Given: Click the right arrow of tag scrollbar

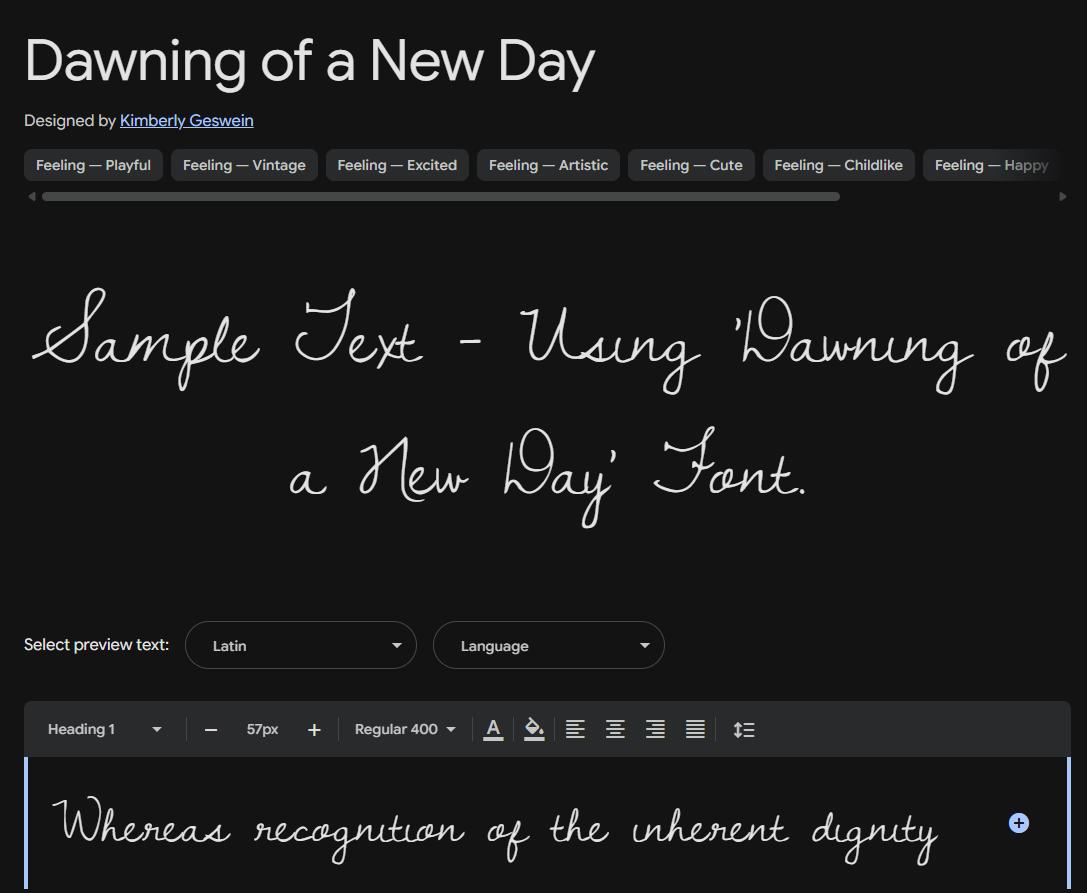Looking at the screenshot, I should [x=1063, y=197].
